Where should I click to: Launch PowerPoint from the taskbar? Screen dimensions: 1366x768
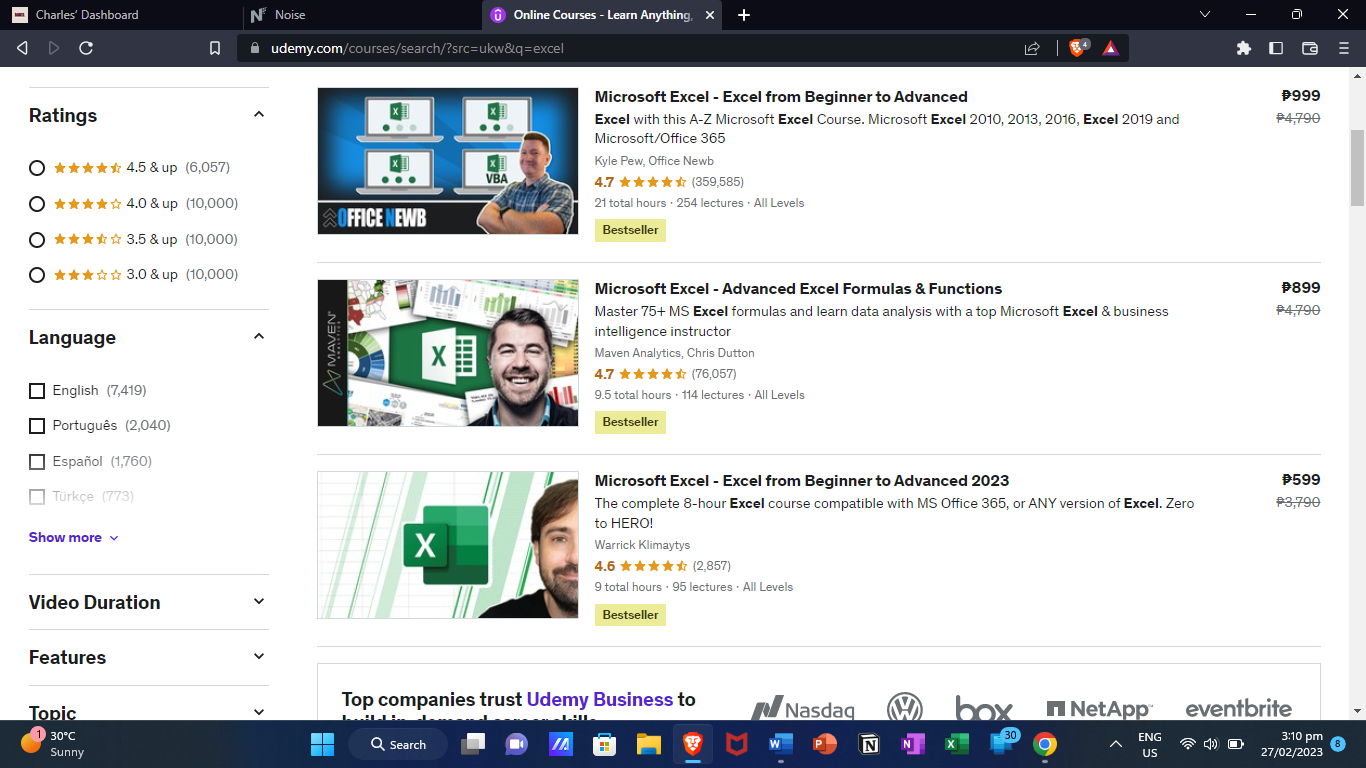825,744
